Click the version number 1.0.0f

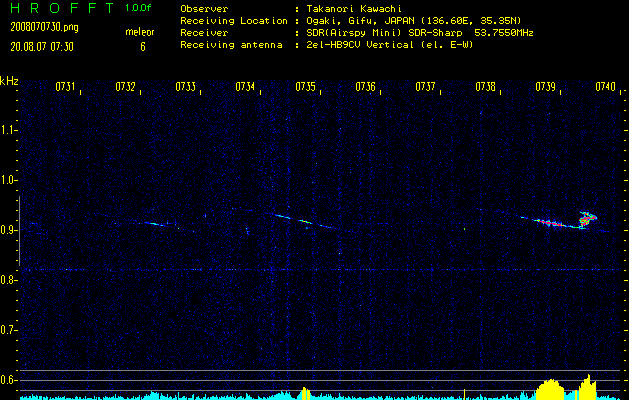(x=138, y=8)
